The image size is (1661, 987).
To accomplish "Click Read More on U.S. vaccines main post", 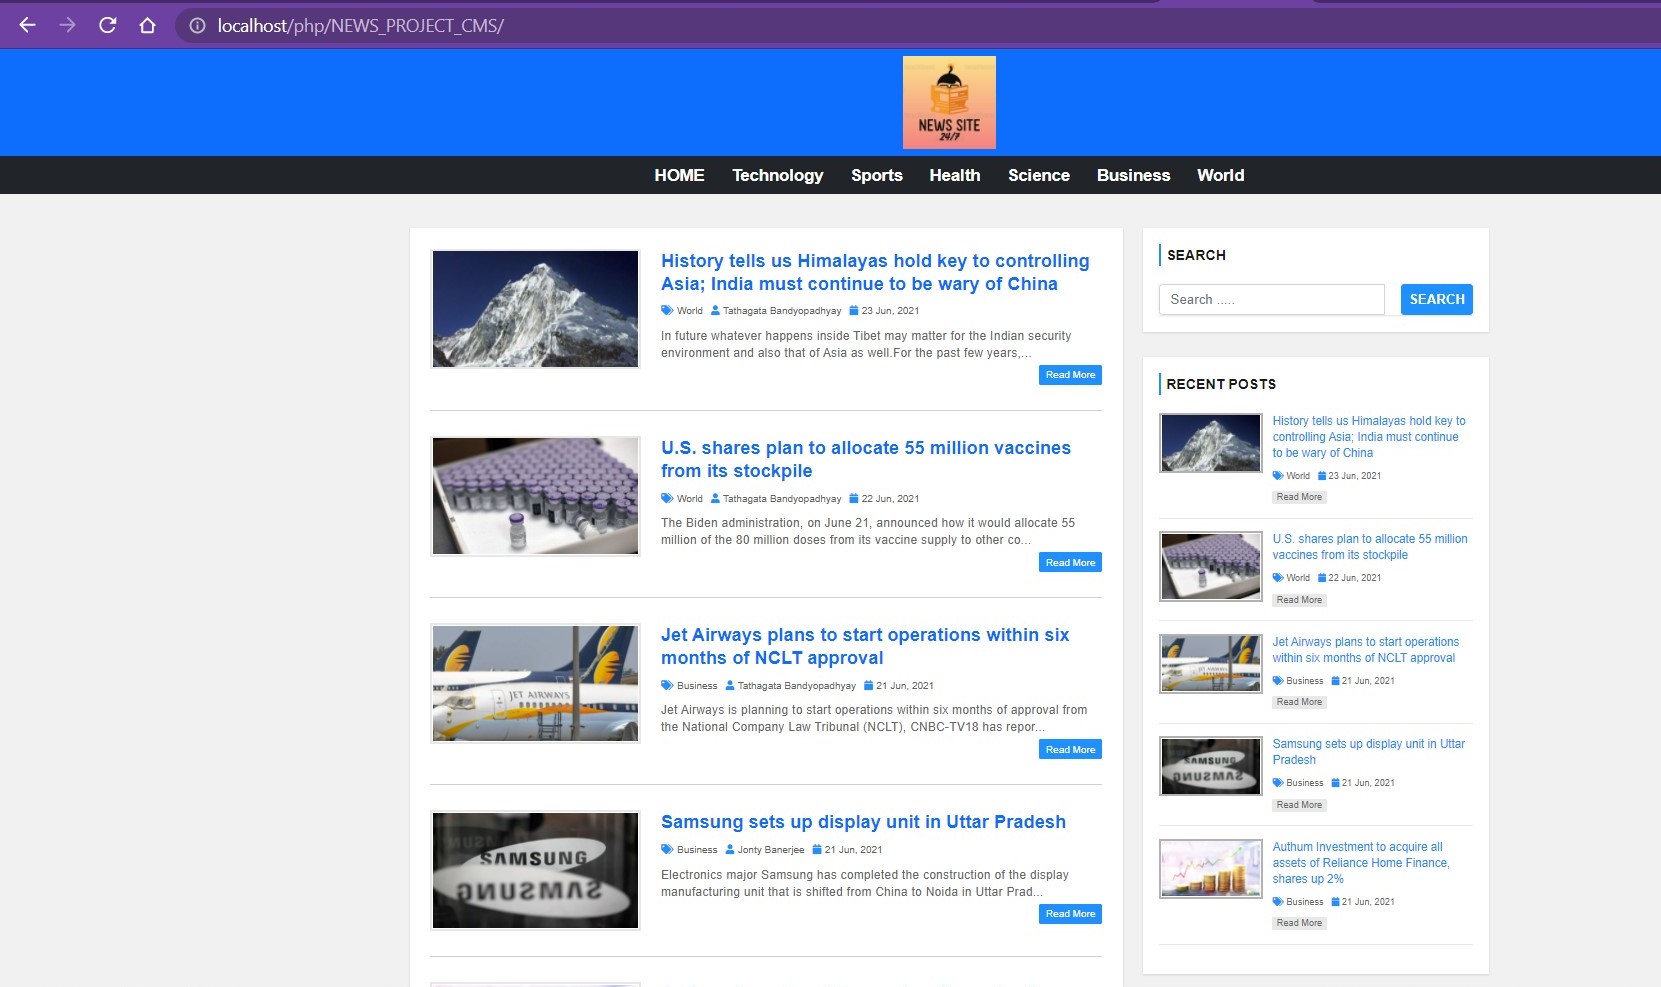I will pyautogui.click(x=1070, y=563).
